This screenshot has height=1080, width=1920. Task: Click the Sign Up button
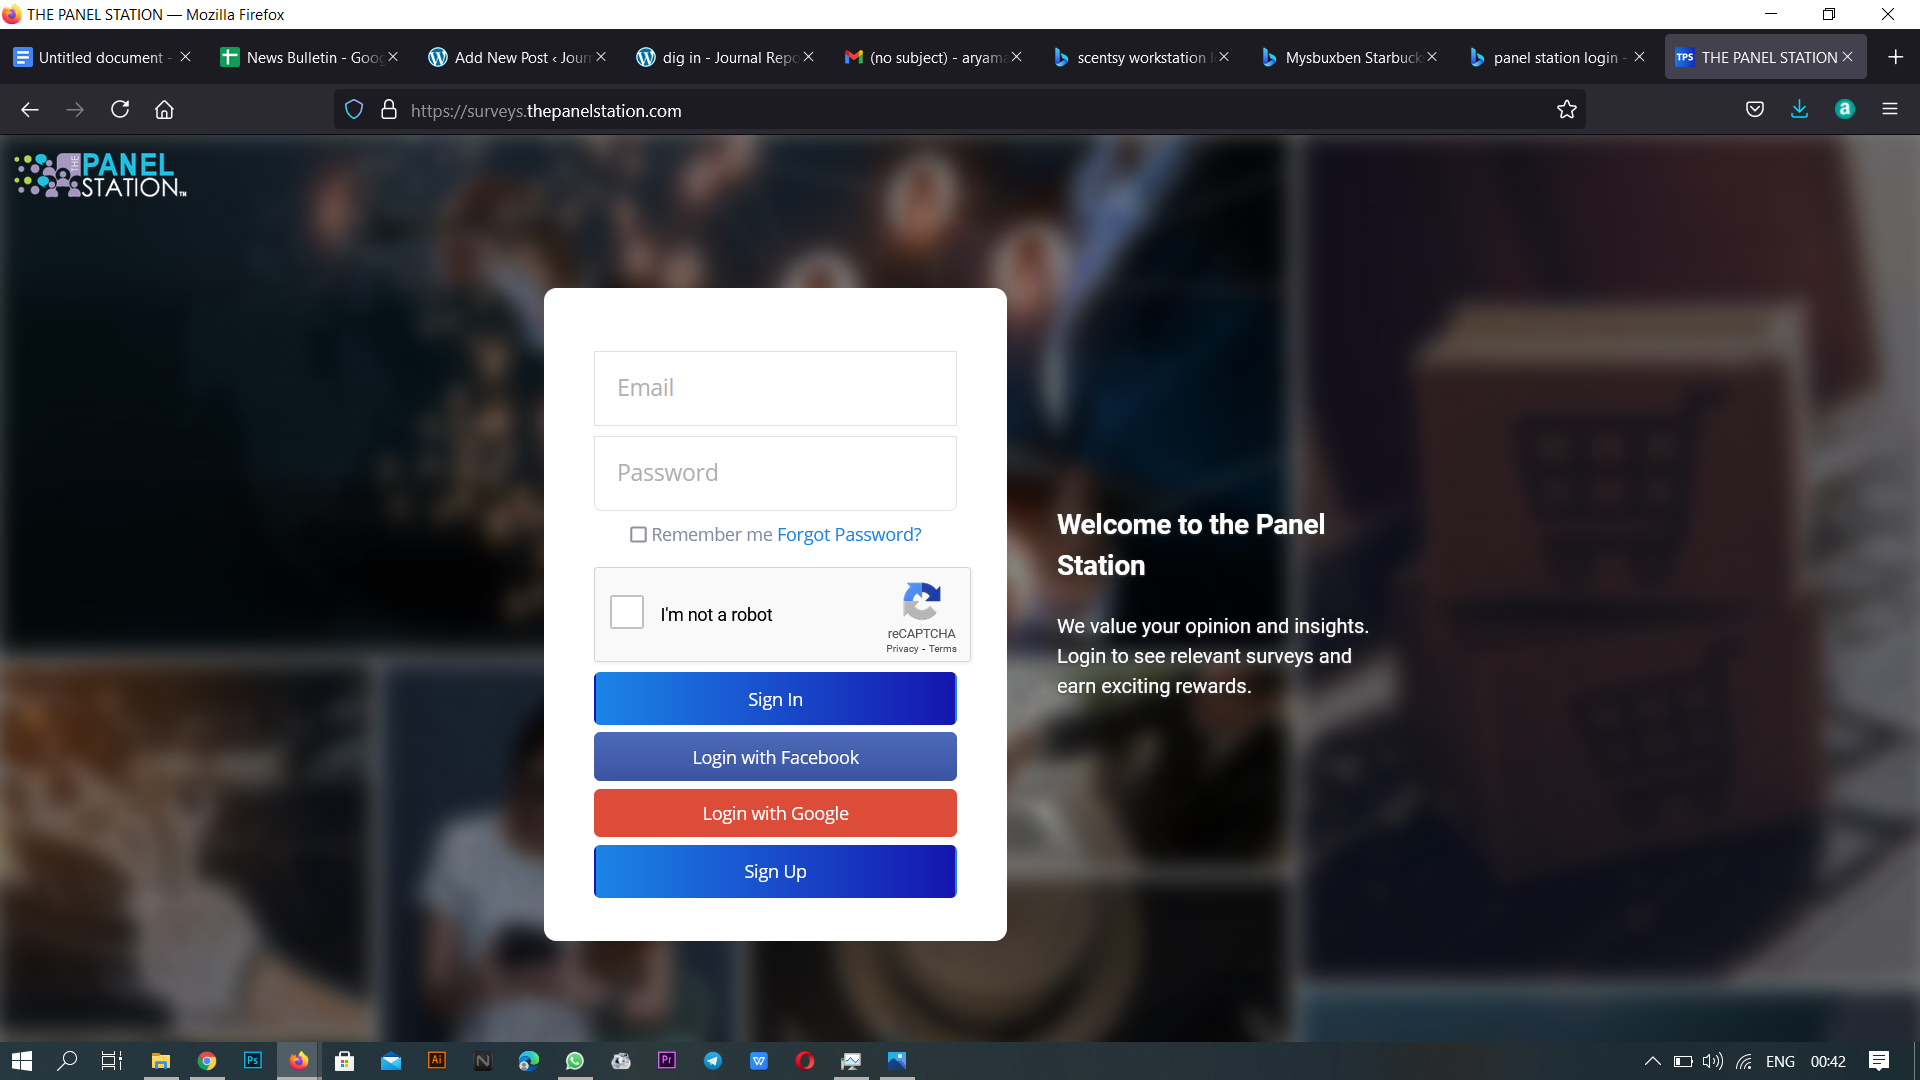[x=775, y=872]
